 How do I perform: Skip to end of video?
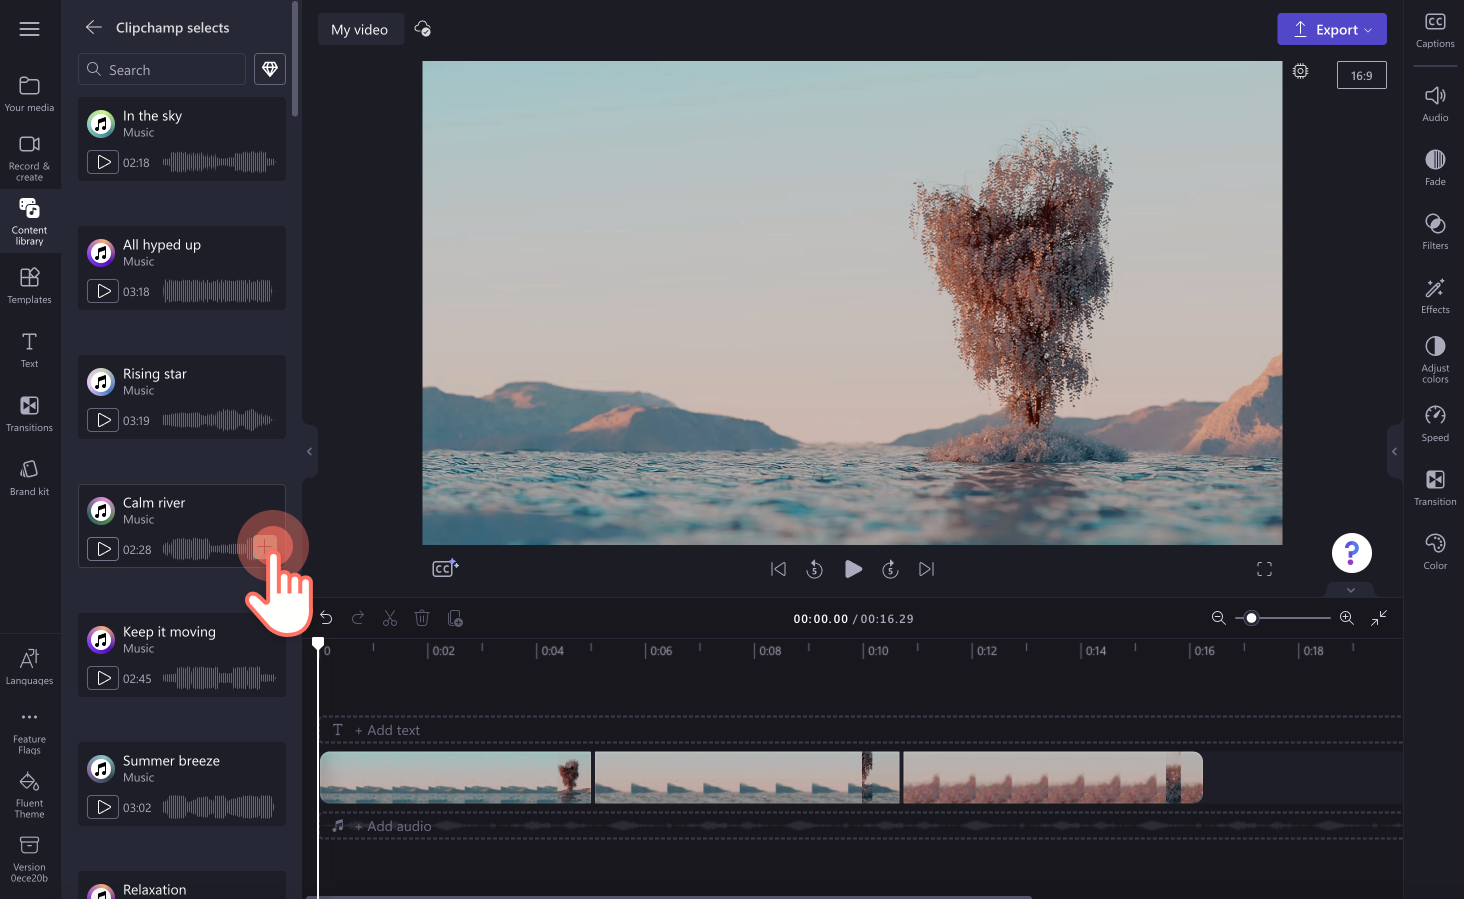(927, 569)
